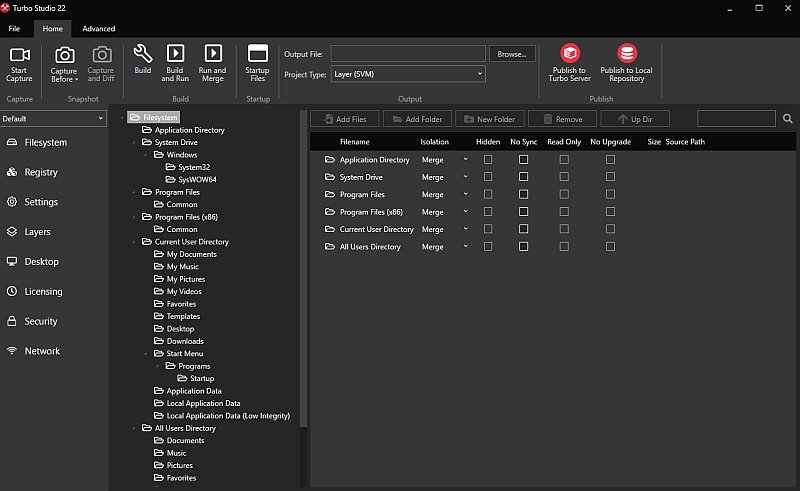800x491 pixels.
Task: Select Local Application Data tree folder
Action: coord(197,403)
